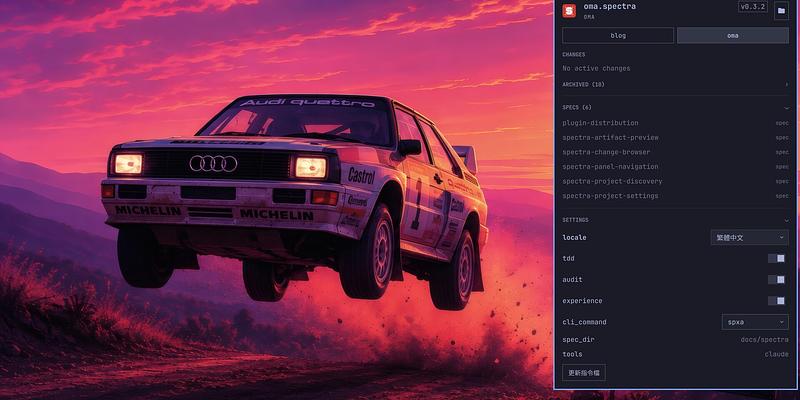Toggle the tdd switch
The width and height of the screenshot is (800, 400).
coord(777,259)
